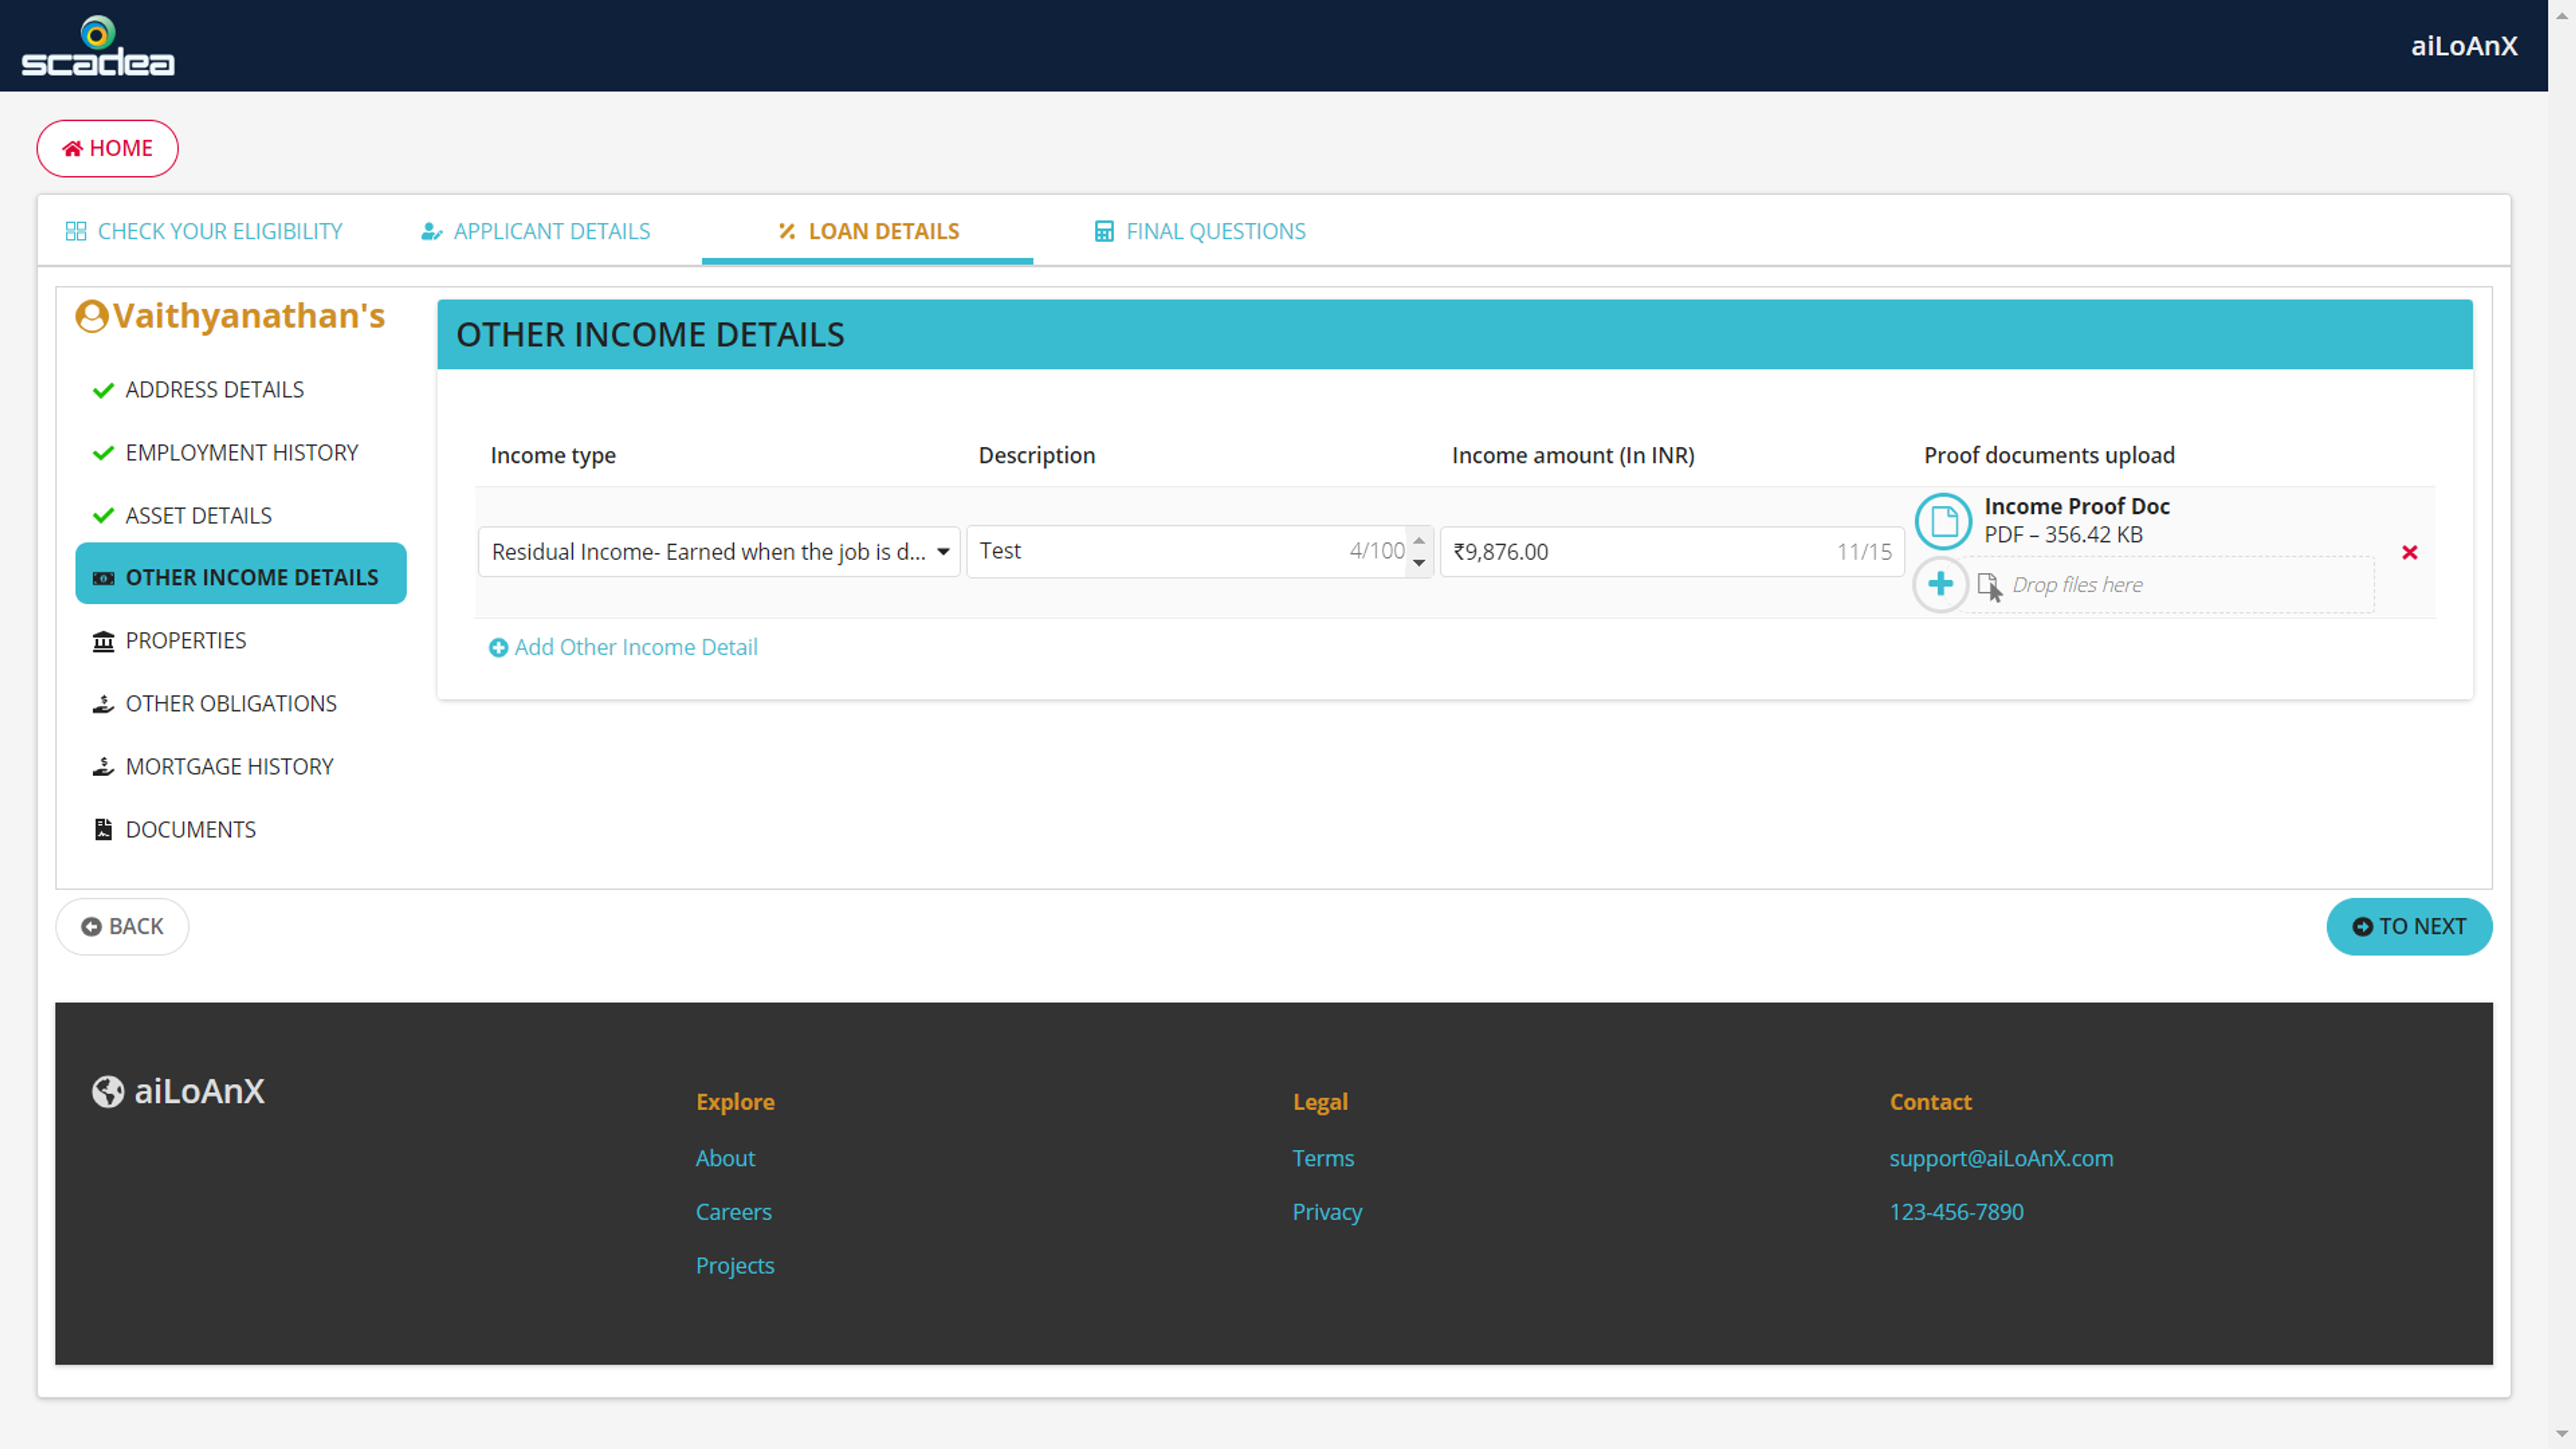Select Other Income Details sidebar item
This screenshot has height=1449, width=2576.
coord(241,573)
